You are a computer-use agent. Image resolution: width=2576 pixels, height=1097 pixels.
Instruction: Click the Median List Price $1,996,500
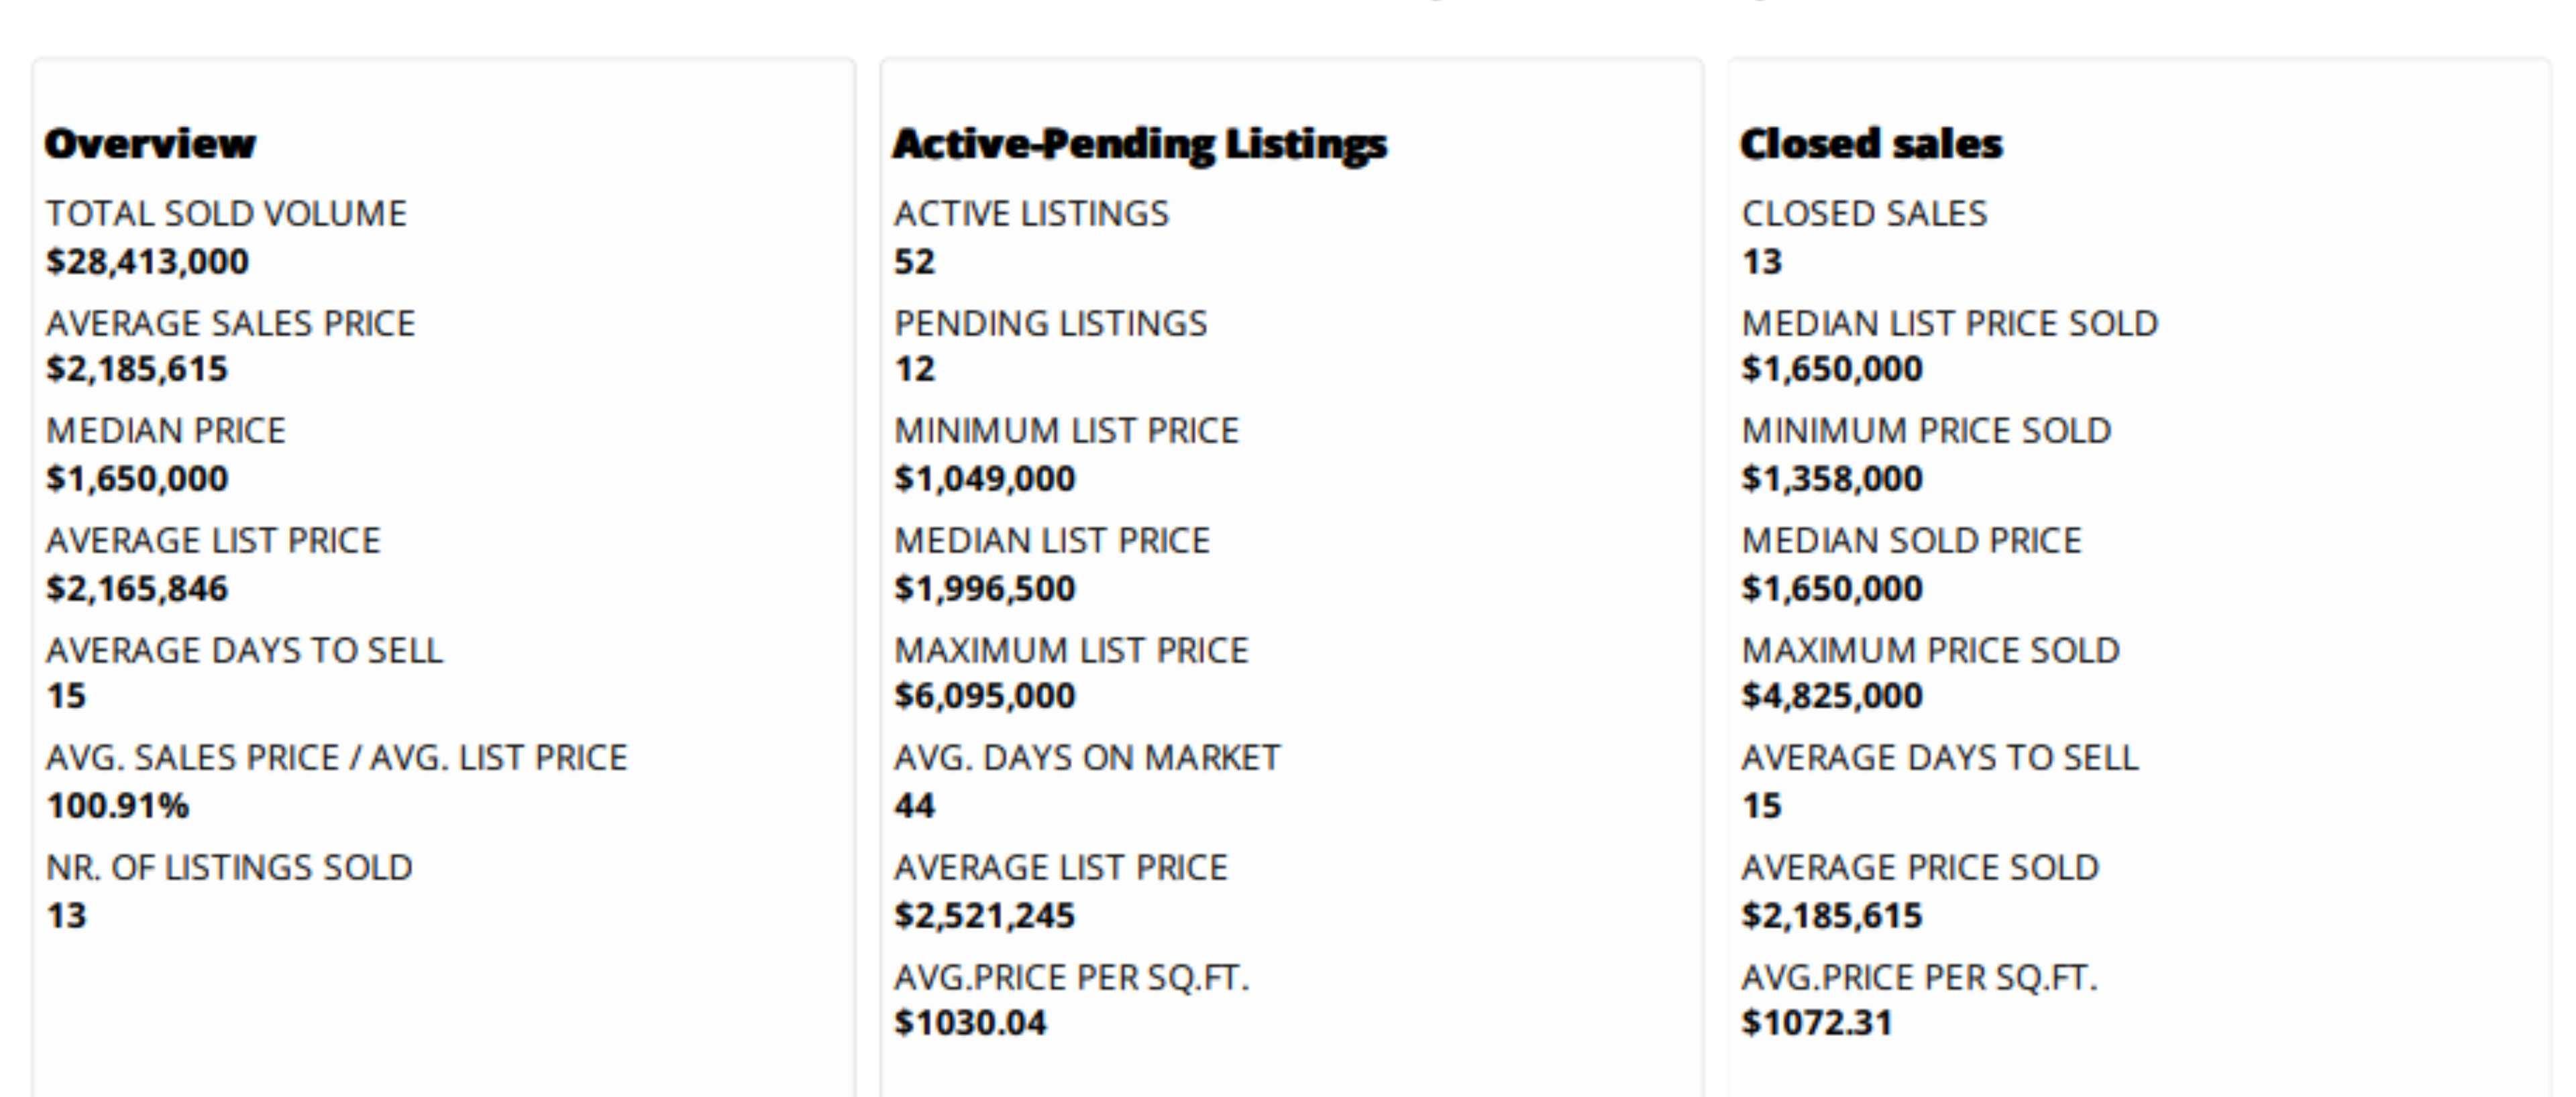[984, 589]
